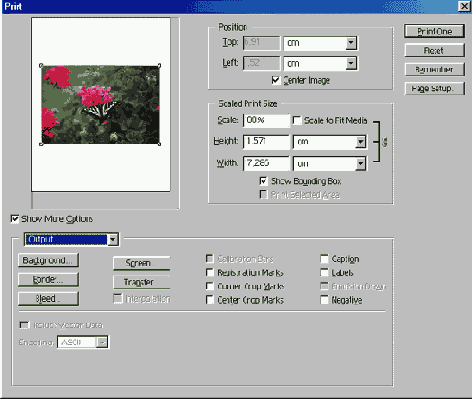Enable the Negative checkbox
472x399 pixels.
point(324,300)
